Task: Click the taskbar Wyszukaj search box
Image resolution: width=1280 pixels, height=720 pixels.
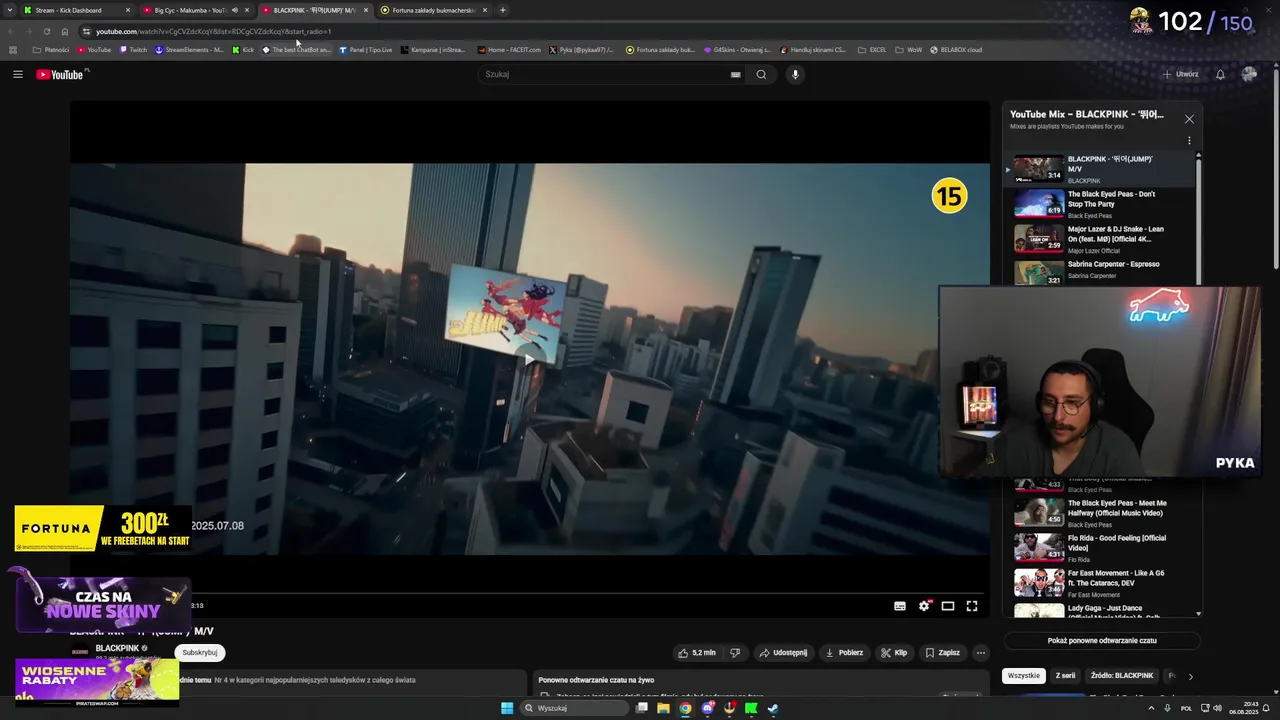Action: pos(573,708)
